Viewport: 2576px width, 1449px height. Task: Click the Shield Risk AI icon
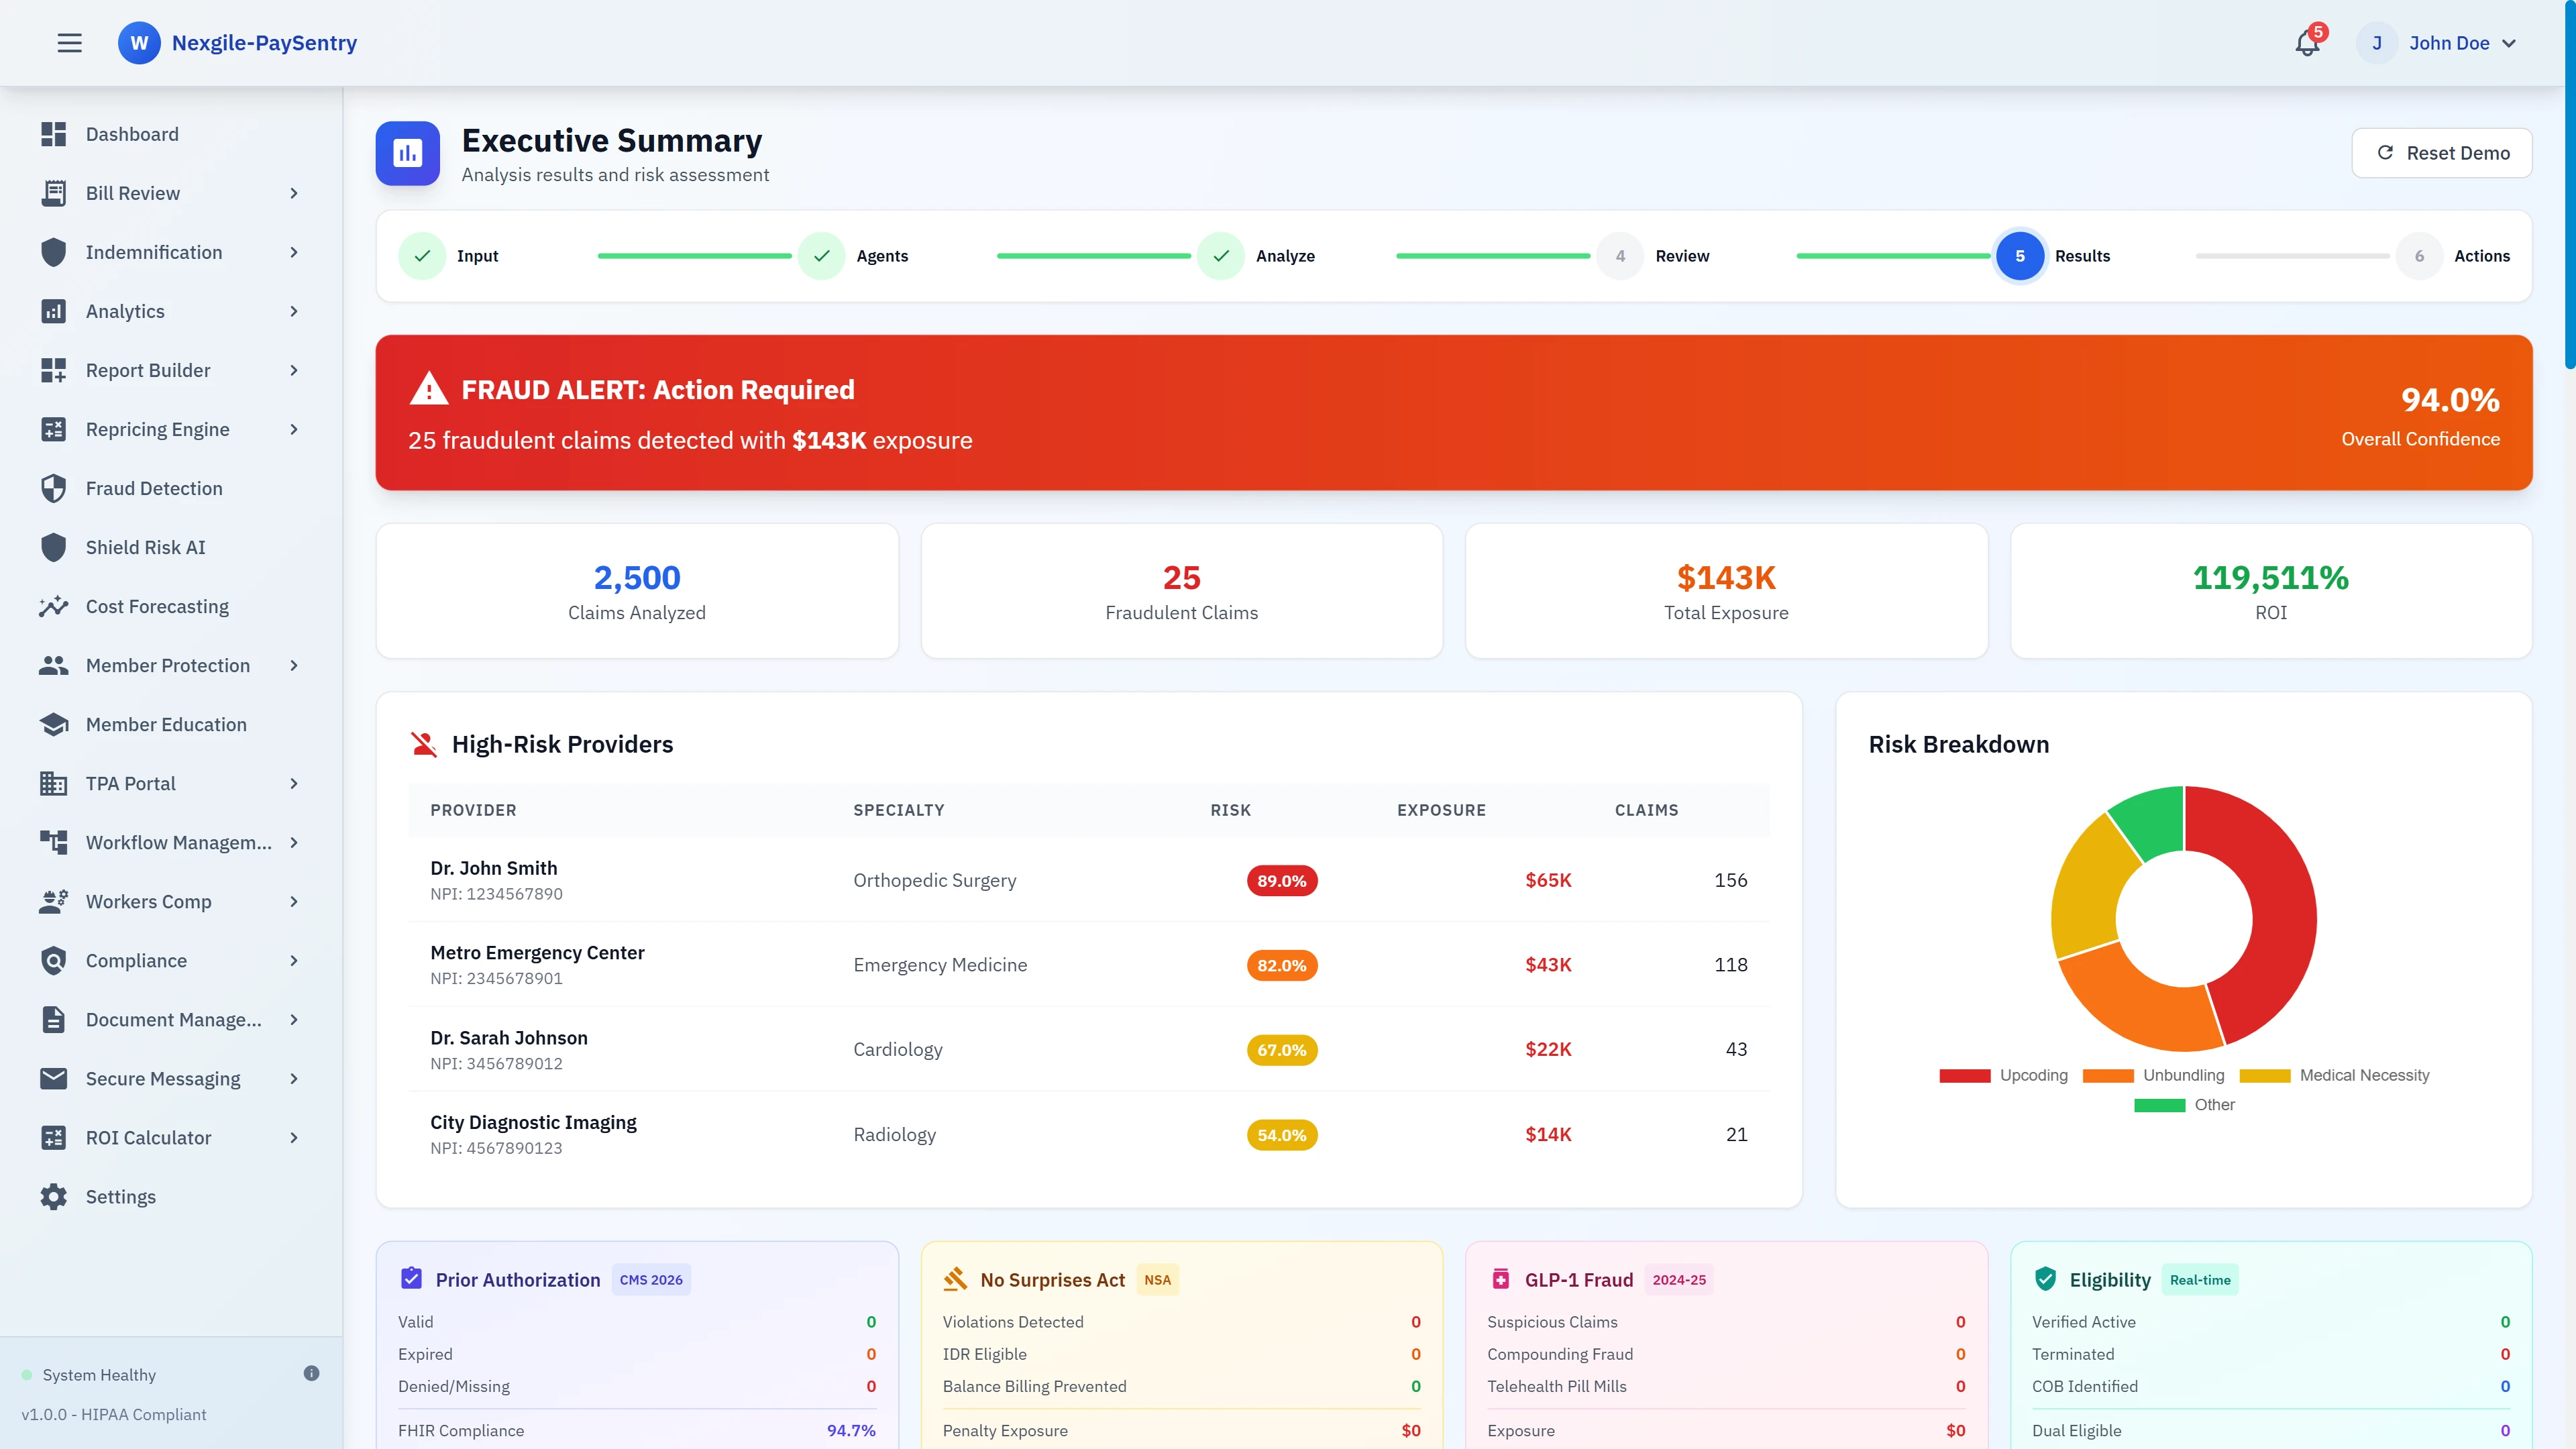point(54,547)
